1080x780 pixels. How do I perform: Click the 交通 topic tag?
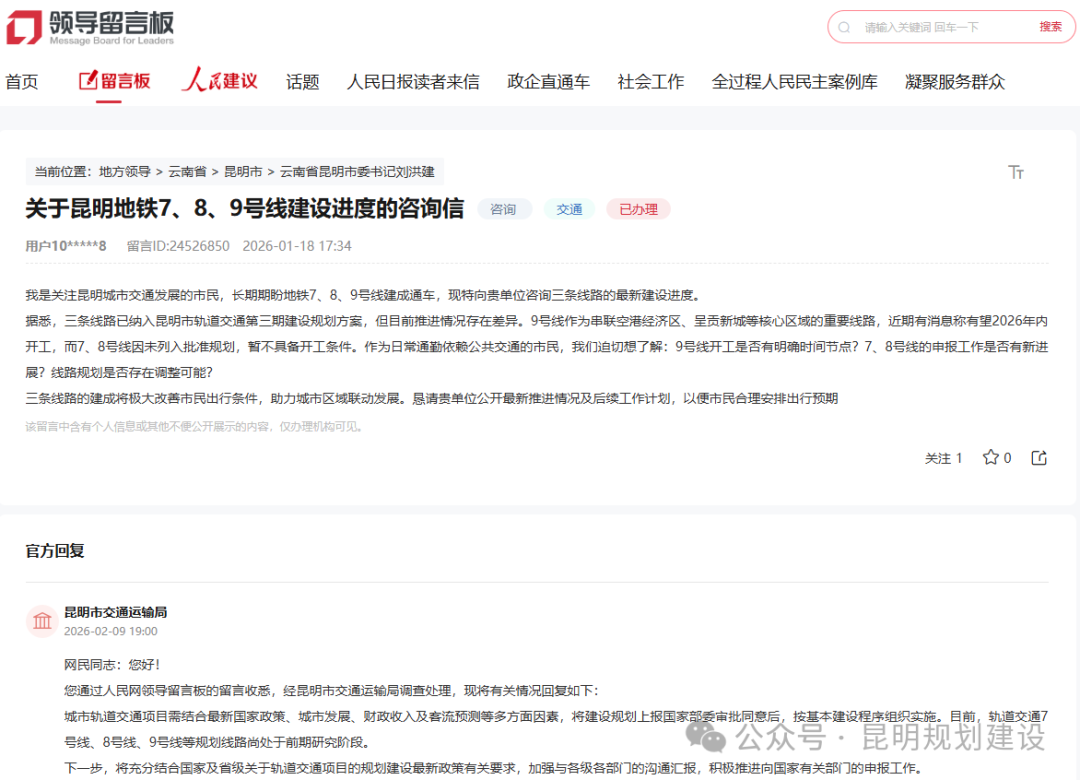[x=569, y=209]
